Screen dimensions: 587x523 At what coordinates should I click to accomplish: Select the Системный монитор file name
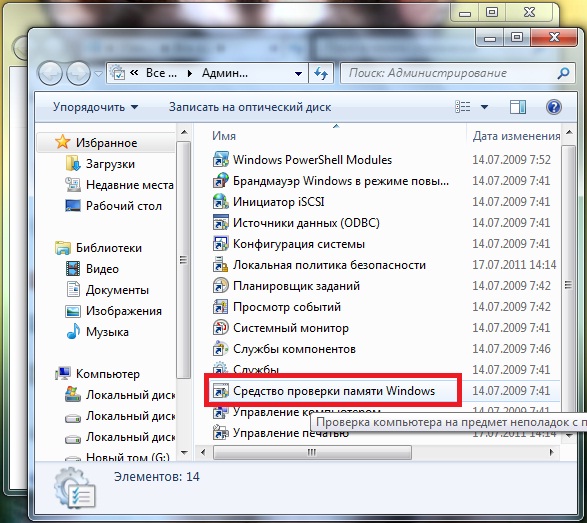[291, 328]
